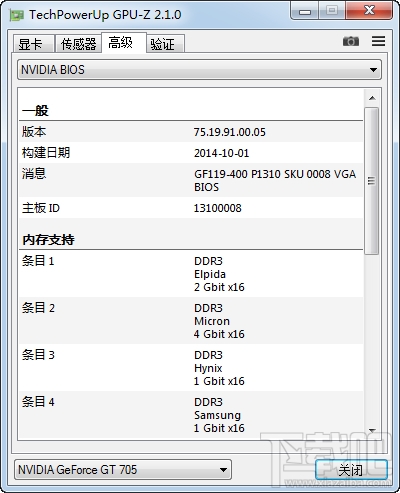
Task: Click the 一般 section header
Action: click(35, 111)
